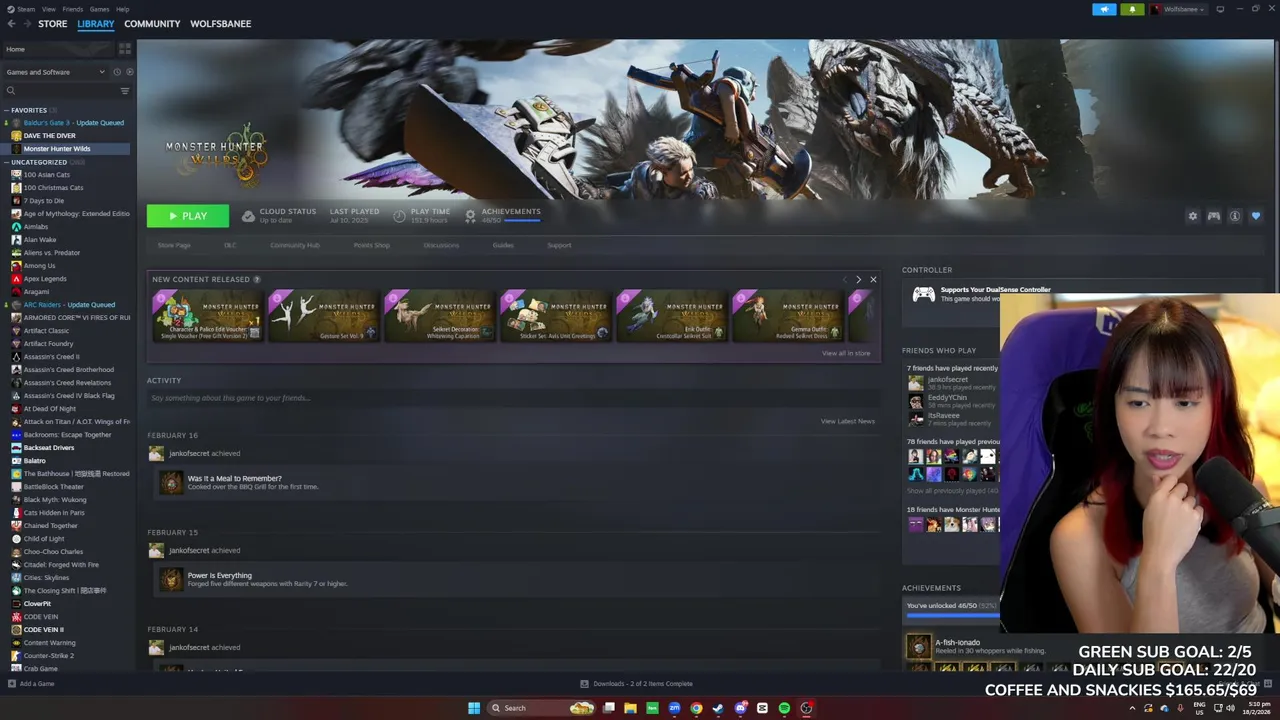This screenshot has width=1280, height=720.
Task: Open Gesture Set Vol. 9 thumbnail
Action: [x=323, y=316]
